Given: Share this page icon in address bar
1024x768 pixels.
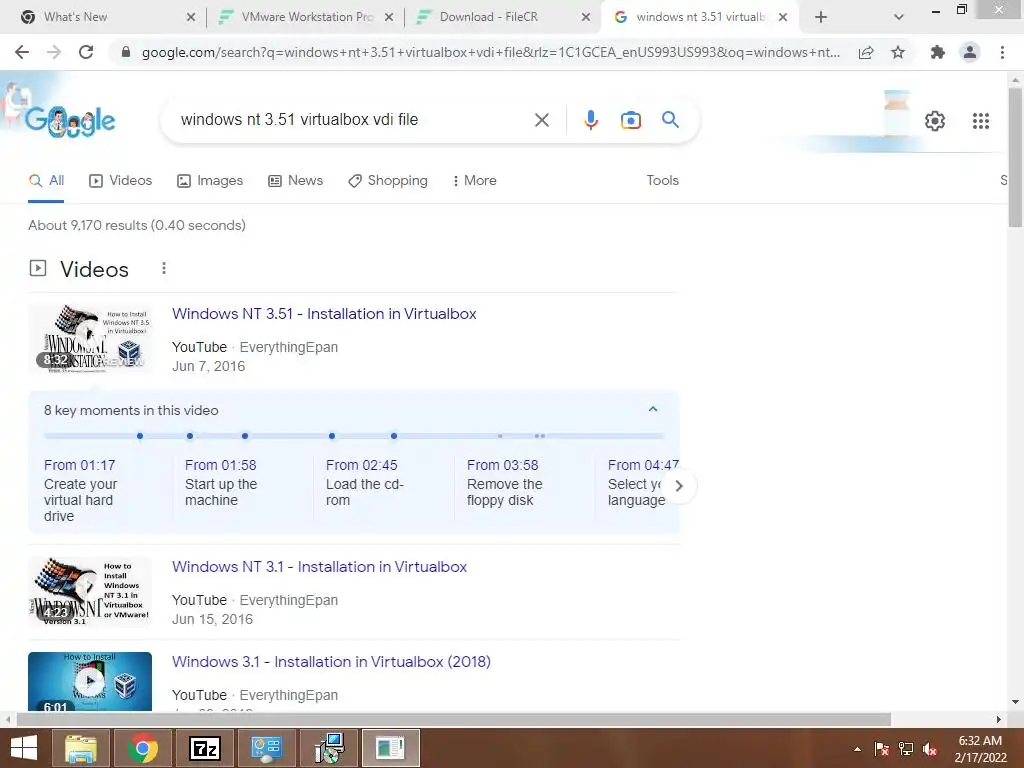Looking at the screenshot, I should point(866,52).
